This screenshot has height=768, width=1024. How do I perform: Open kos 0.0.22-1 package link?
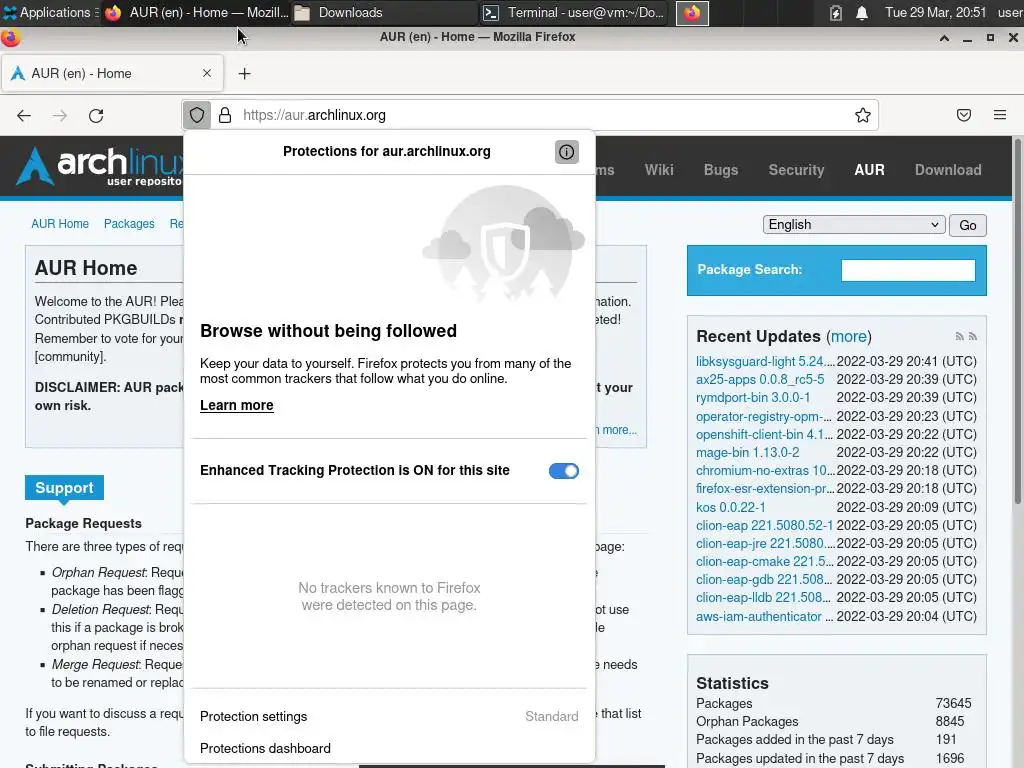coord(730,507)
